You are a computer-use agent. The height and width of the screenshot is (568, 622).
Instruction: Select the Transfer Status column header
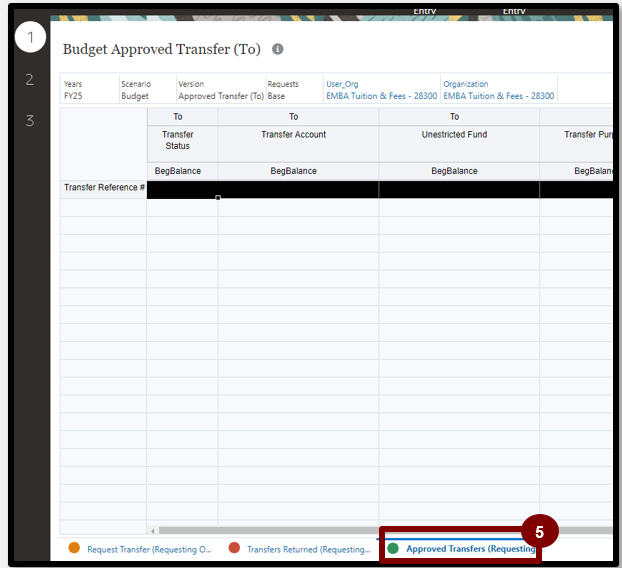point(178,140)
